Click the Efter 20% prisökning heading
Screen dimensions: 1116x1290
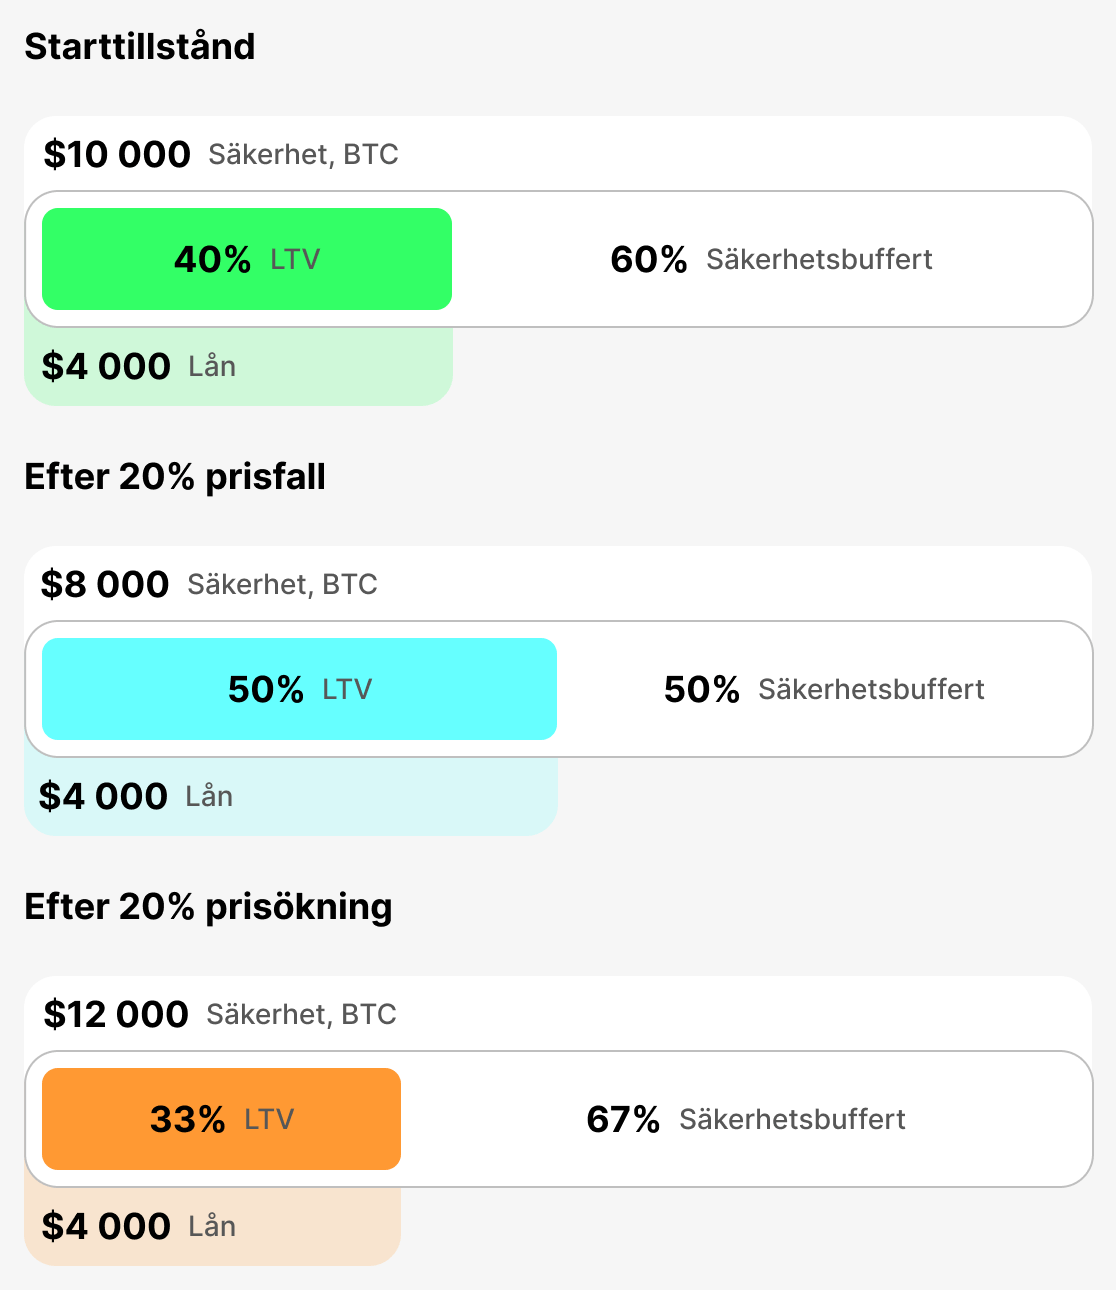tap(208, 907)
